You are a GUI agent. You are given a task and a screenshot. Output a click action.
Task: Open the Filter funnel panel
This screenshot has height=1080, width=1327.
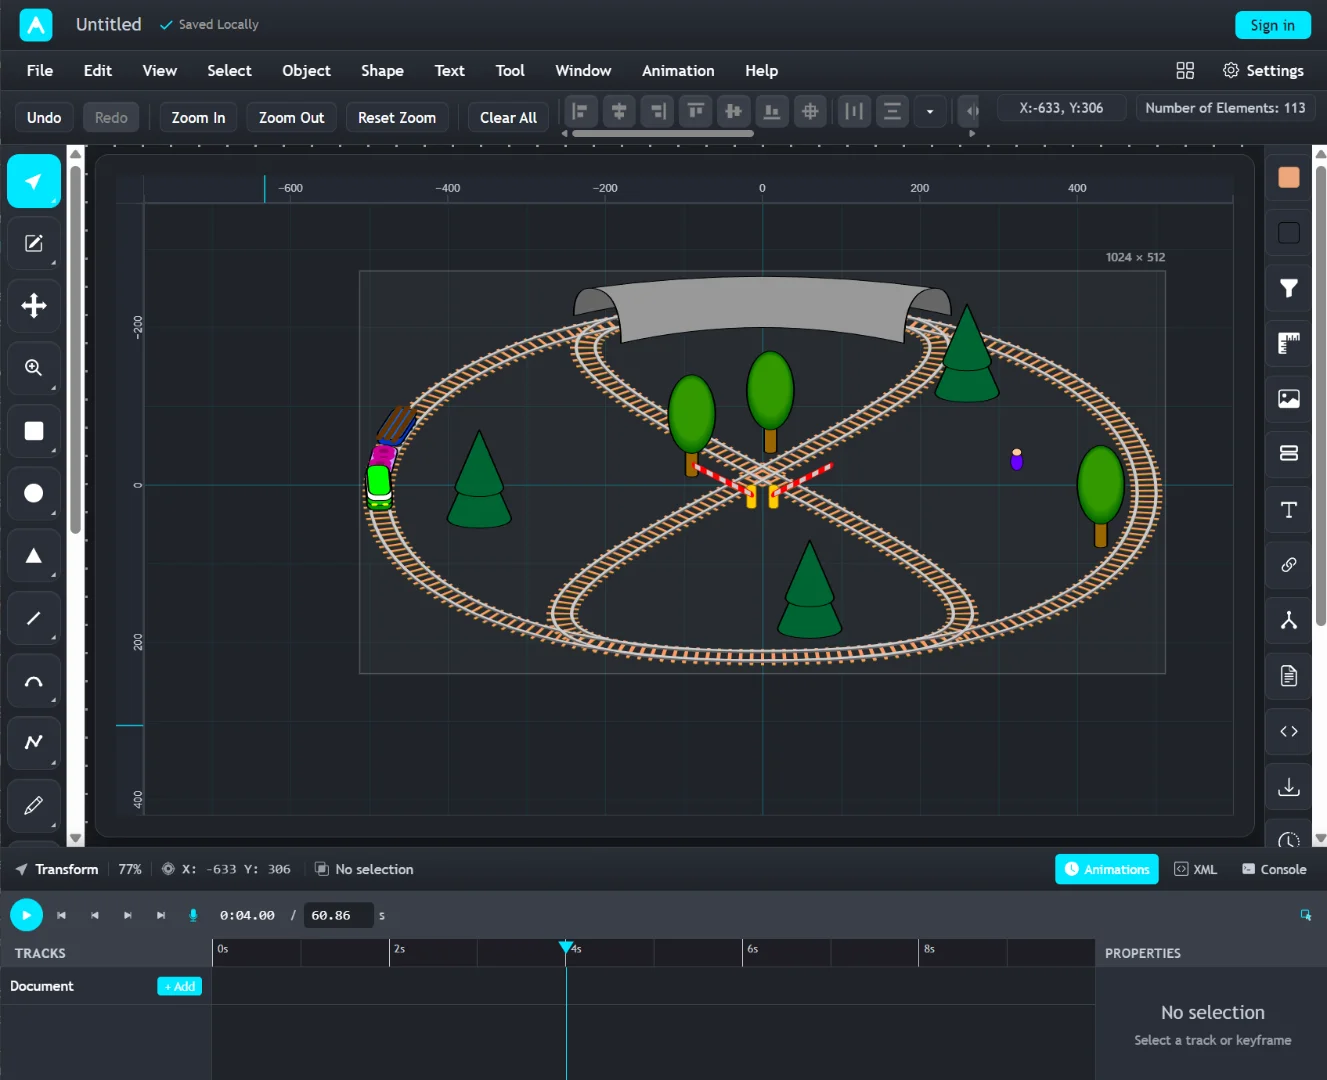[1289, 288]
